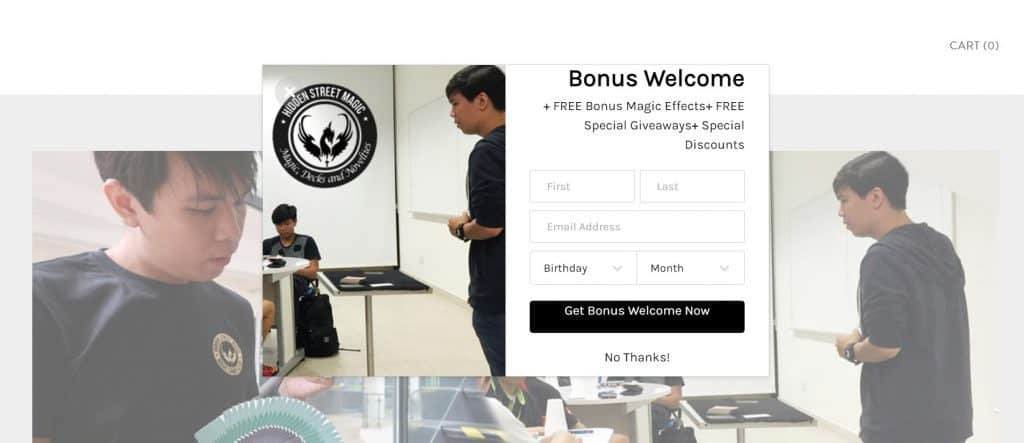The height and width of the screenshot is (443, 1024).
Task: Dismiss the offer via No Thanks!
Action: click(637, 357)
